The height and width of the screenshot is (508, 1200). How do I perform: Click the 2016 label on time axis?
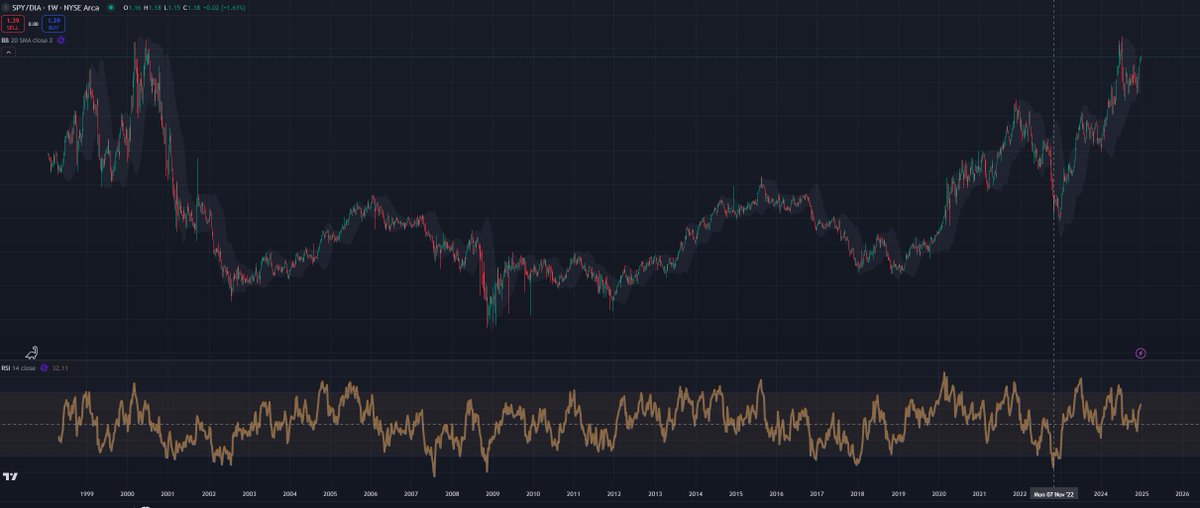[x=776, y=494]
